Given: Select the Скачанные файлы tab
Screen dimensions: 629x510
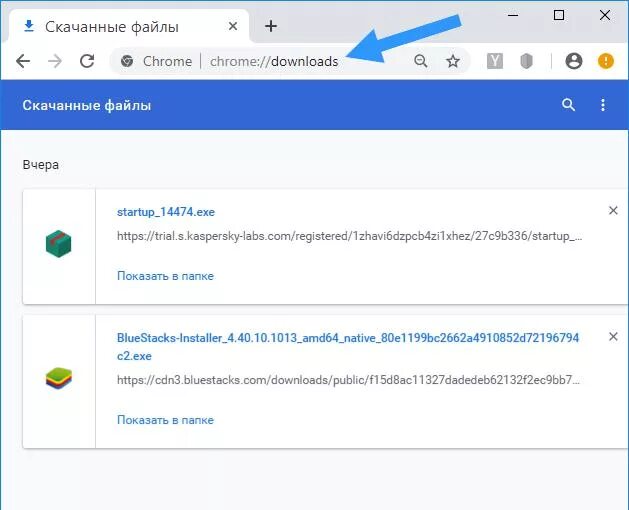Looking at the screenshot, I should pos(128,26).
